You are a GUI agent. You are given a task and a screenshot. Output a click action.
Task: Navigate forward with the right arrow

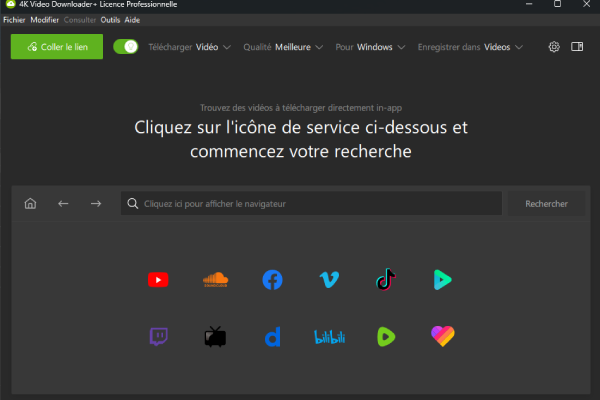coord(96,204)
